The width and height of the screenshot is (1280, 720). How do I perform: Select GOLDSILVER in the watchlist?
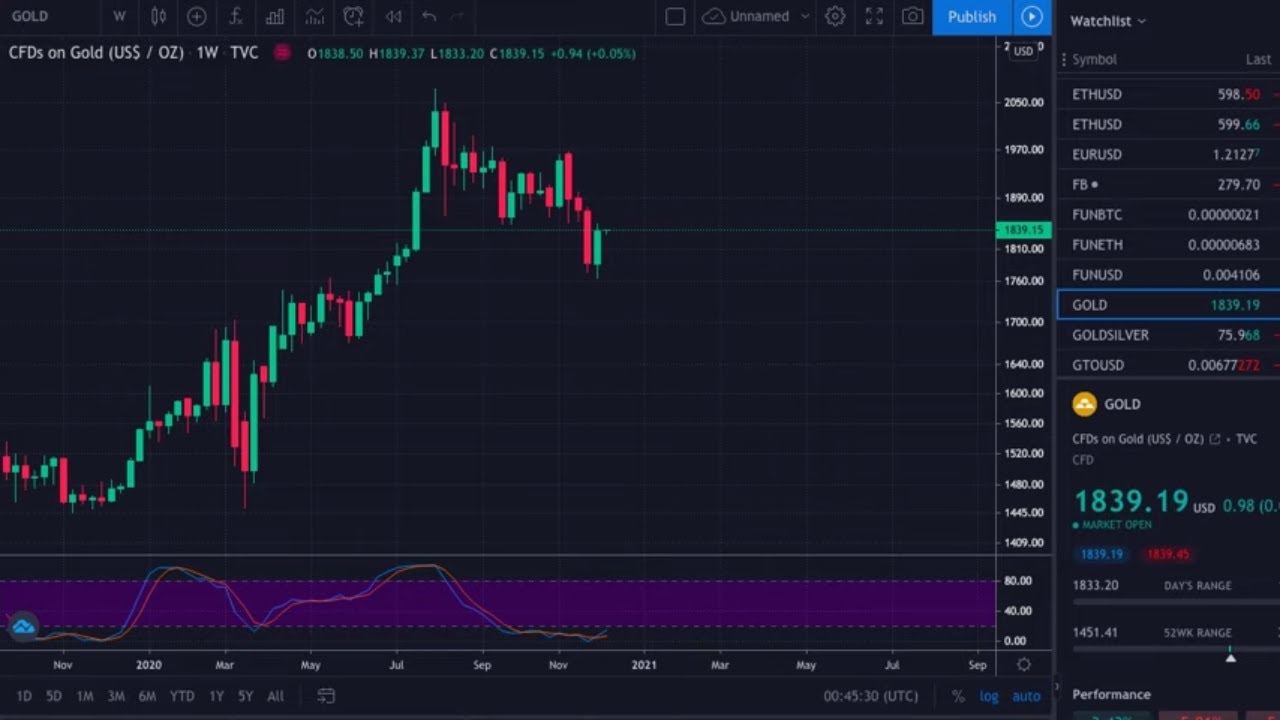tap(1168, 335)
